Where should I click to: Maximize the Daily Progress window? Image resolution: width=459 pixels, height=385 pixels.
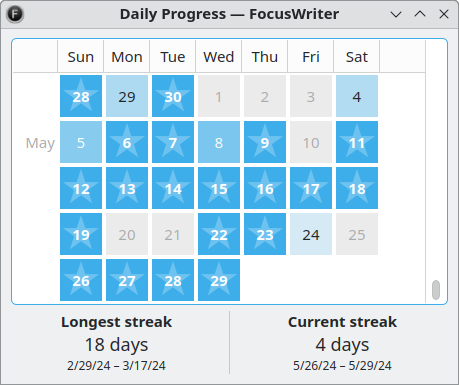click(x=420, y=14)
